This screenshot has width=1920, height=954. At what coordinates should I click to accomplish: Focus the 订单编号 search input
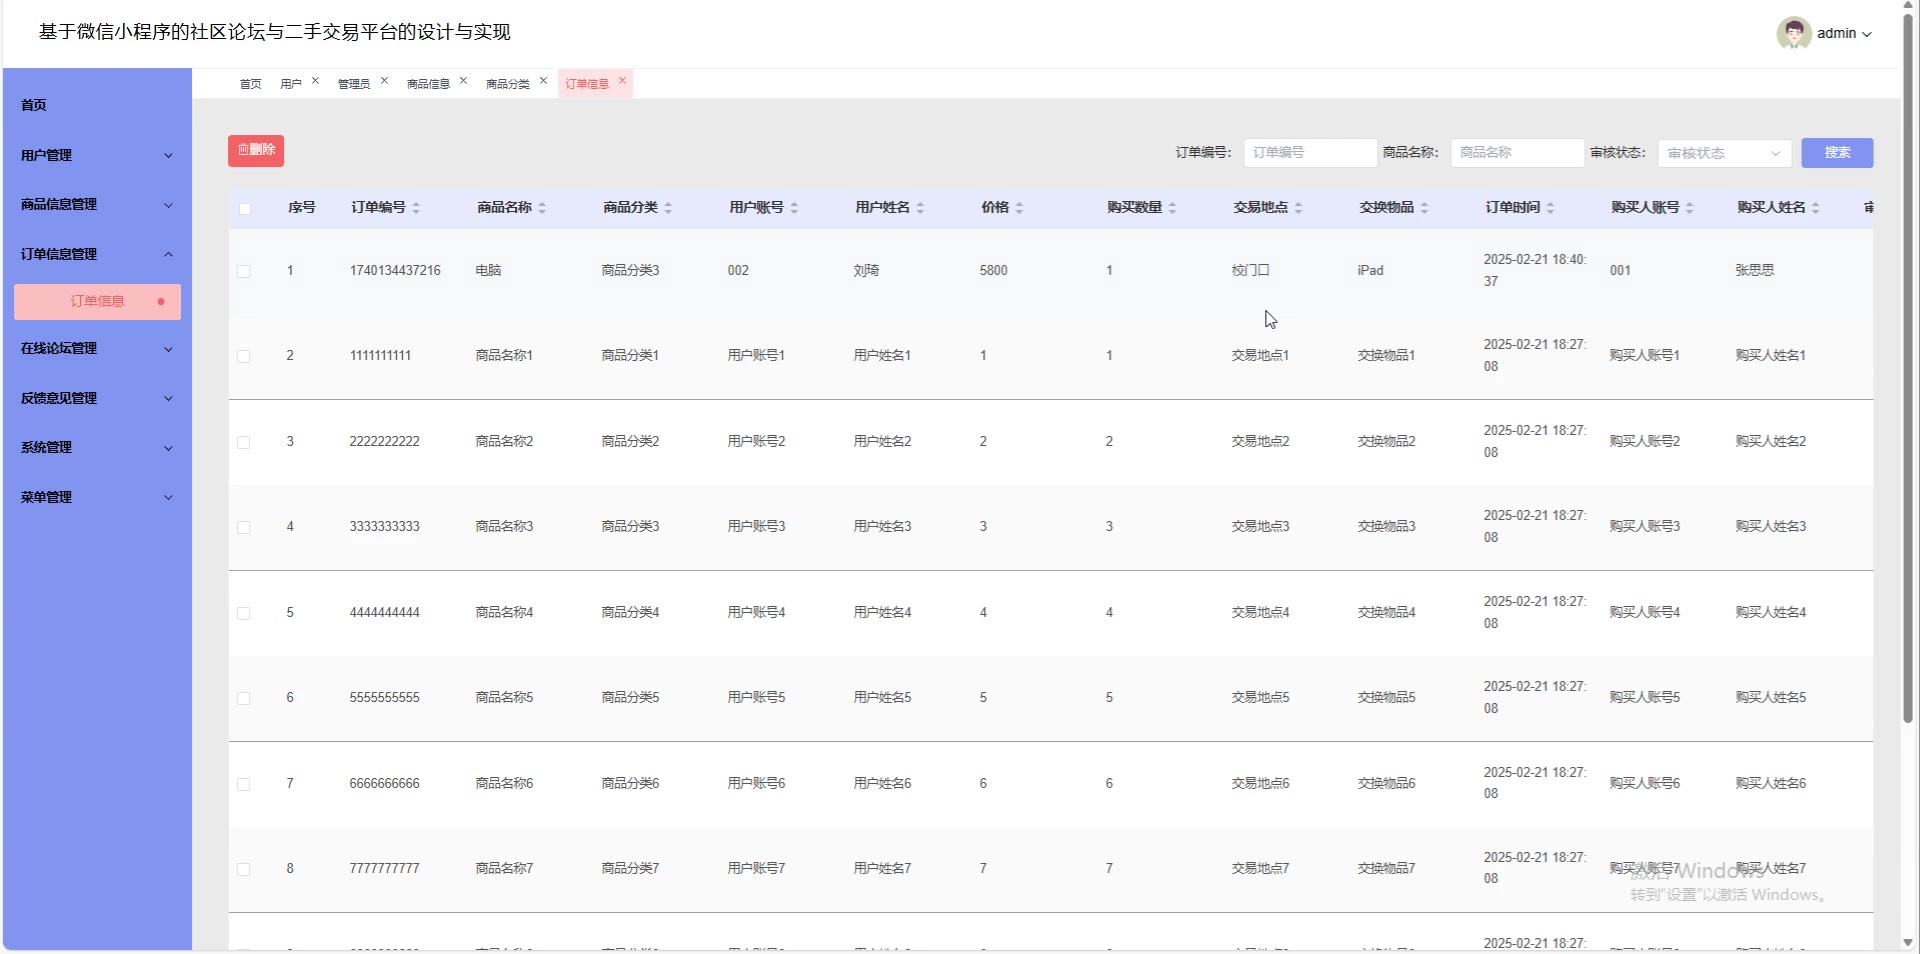pos(1309,153)
